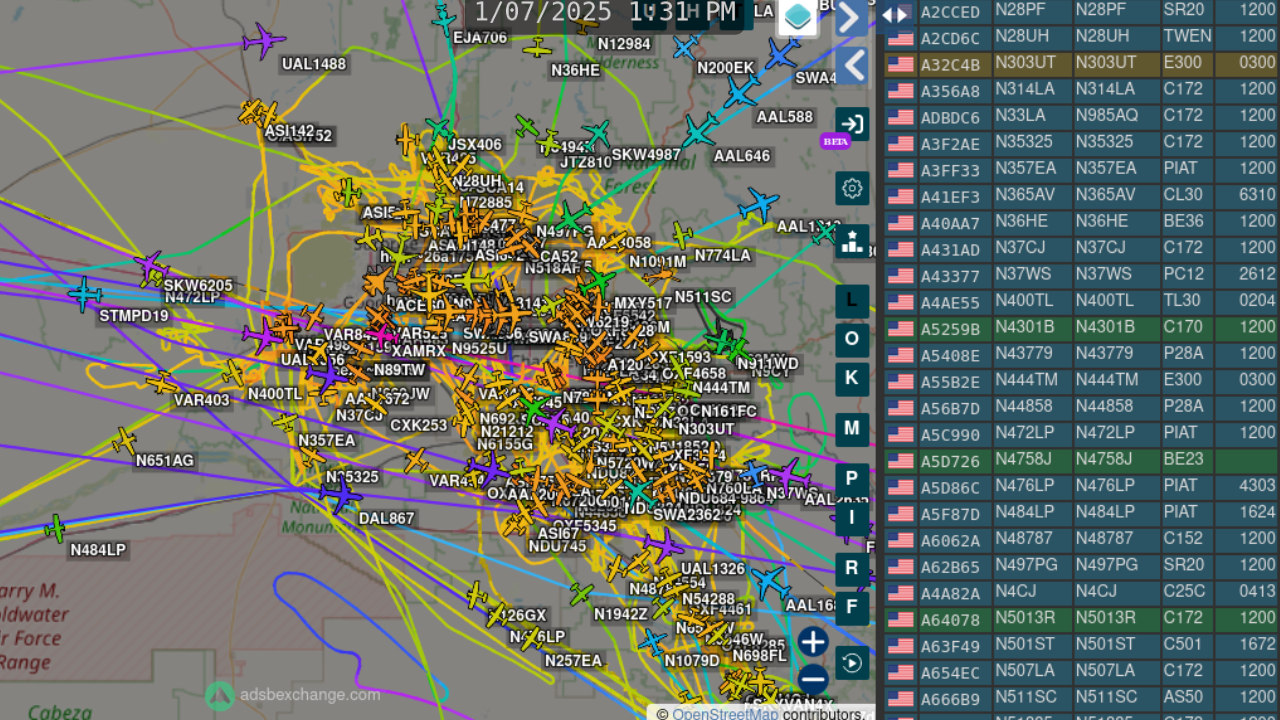Click the date and time display
1280x720 pixels.
point(605,13)
